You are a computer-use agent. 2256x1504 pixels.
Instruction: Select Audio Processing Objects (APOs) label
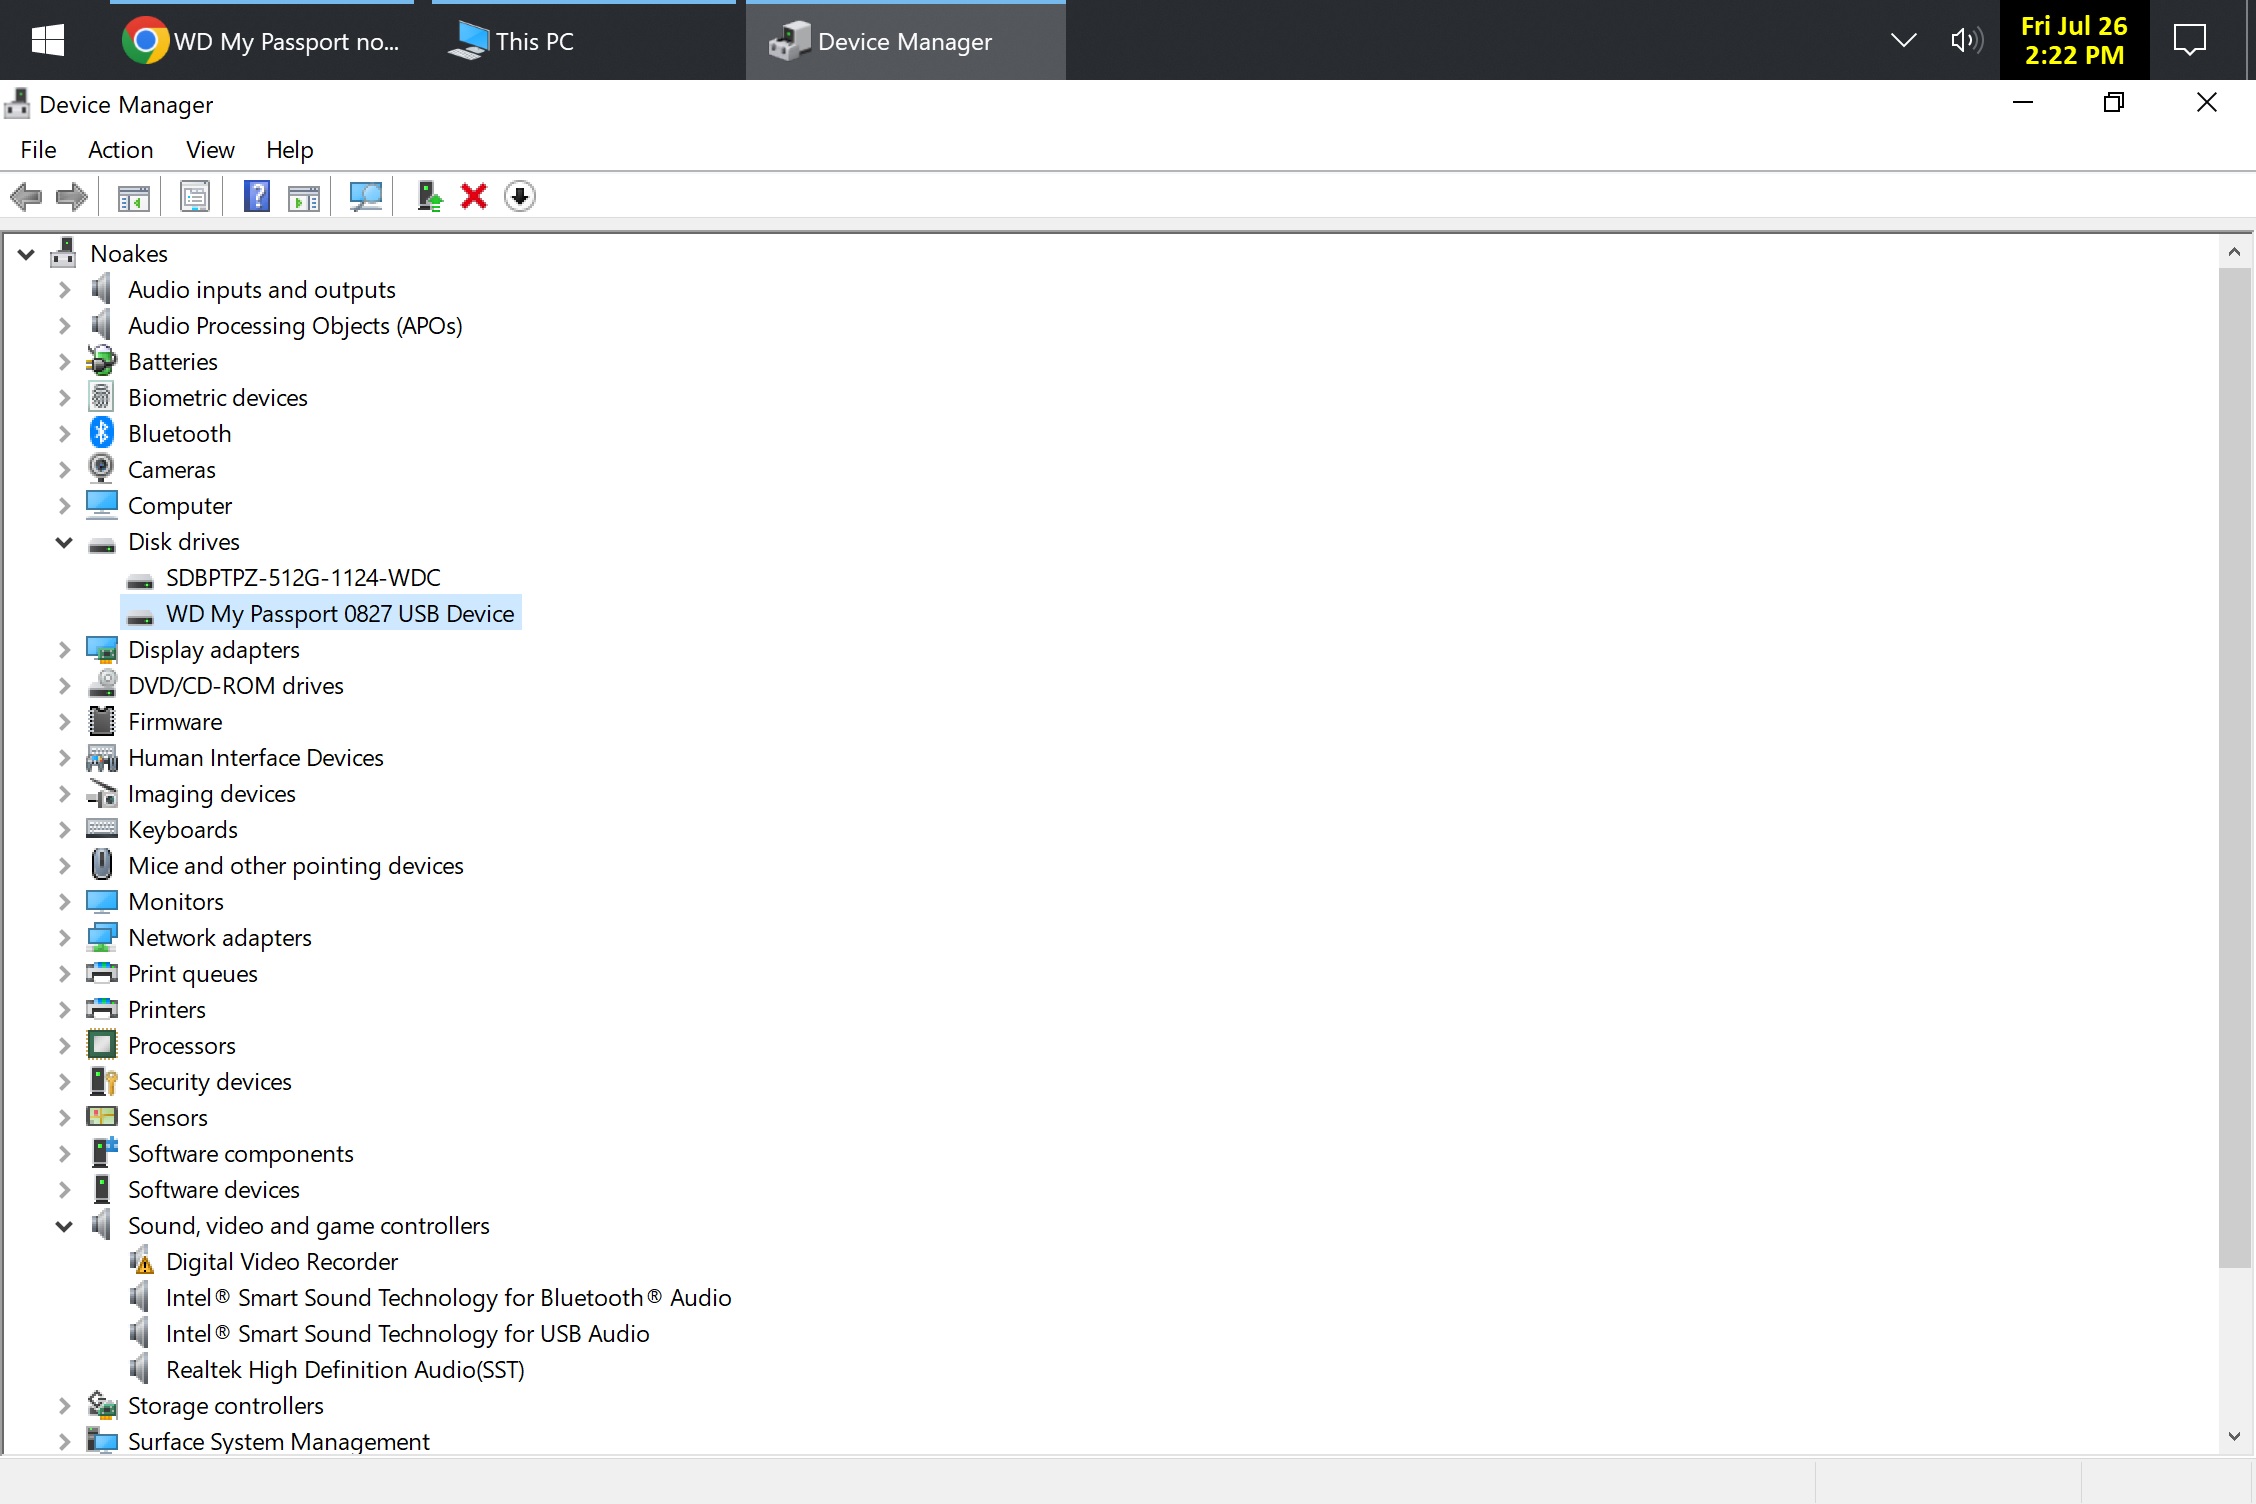295,325
